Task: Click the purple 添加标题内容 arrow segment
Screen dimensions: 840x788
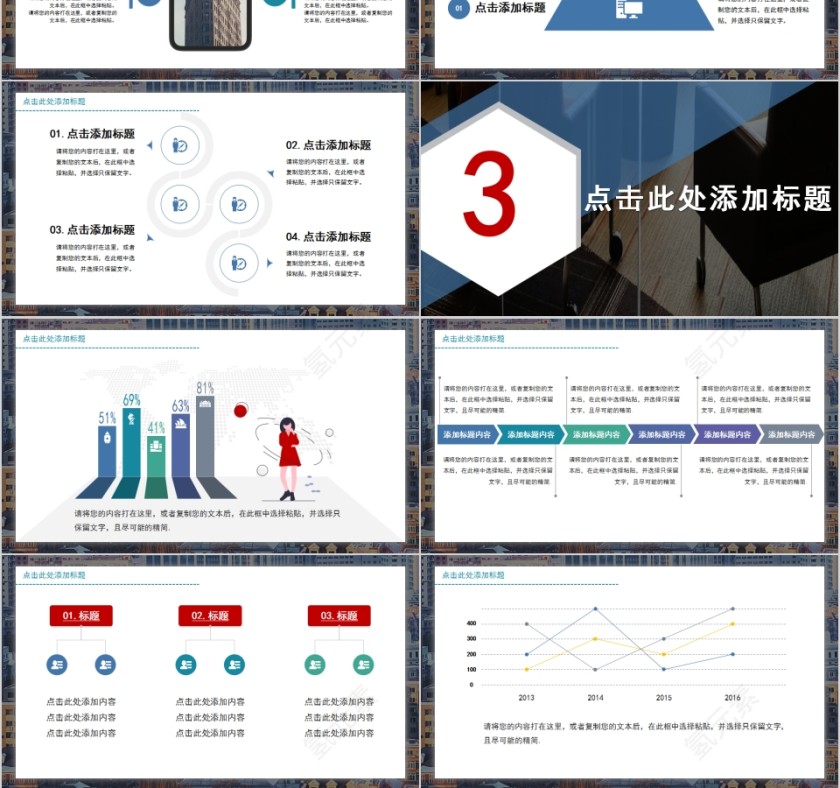Action: coord(727,434)
